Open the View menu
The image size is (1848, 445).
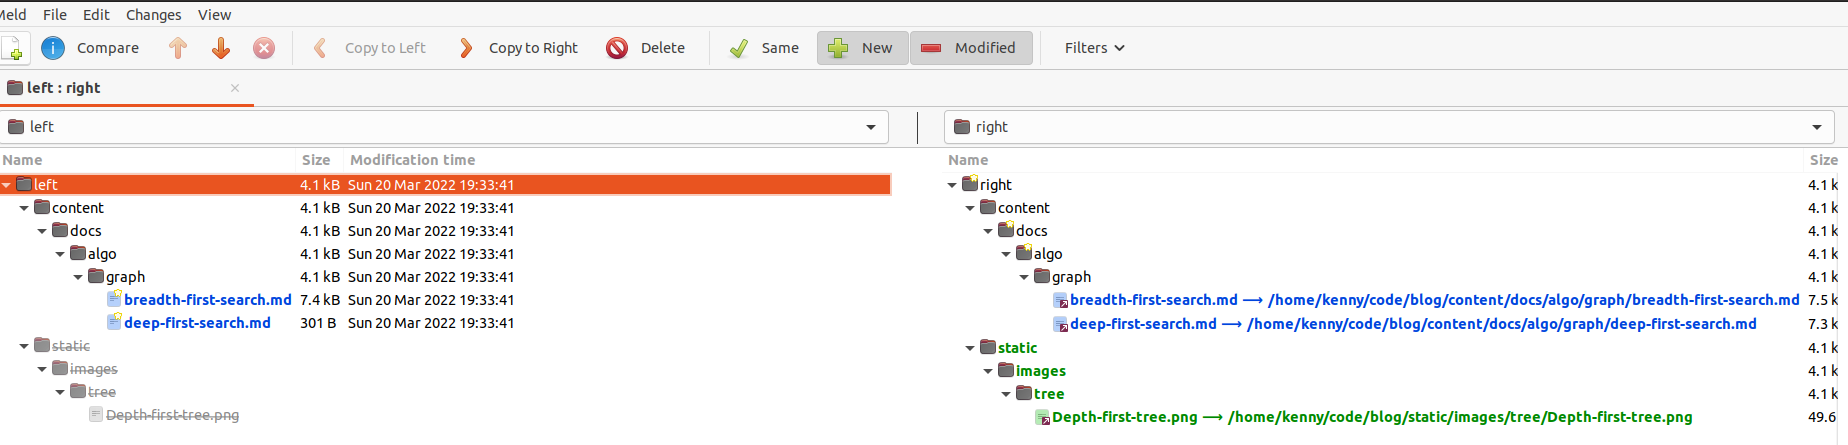click(214, 15)
